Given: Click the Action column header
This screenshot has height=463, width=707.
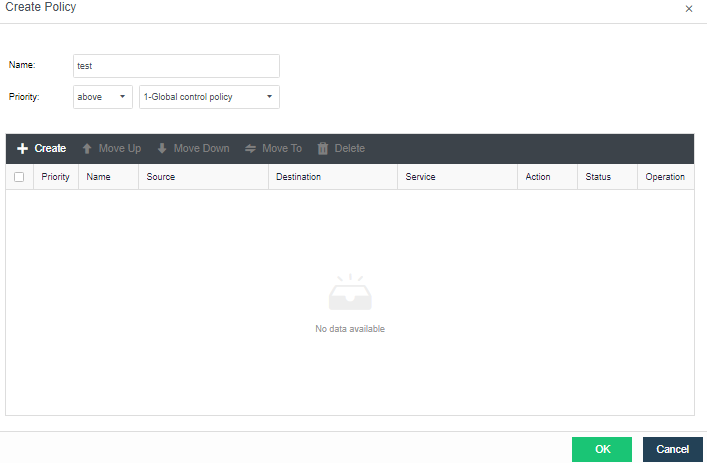Looking at the screenshot, I should (538, 177).
